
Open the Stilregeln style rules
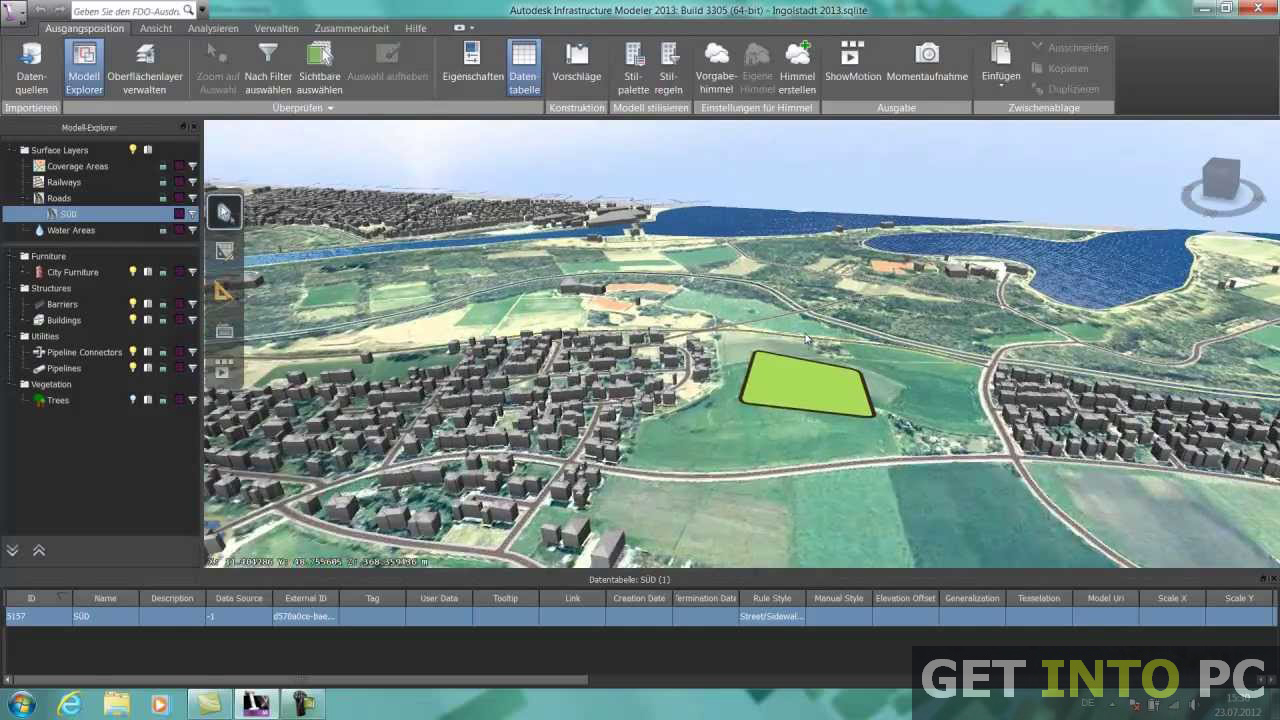(x=669, y=68)
